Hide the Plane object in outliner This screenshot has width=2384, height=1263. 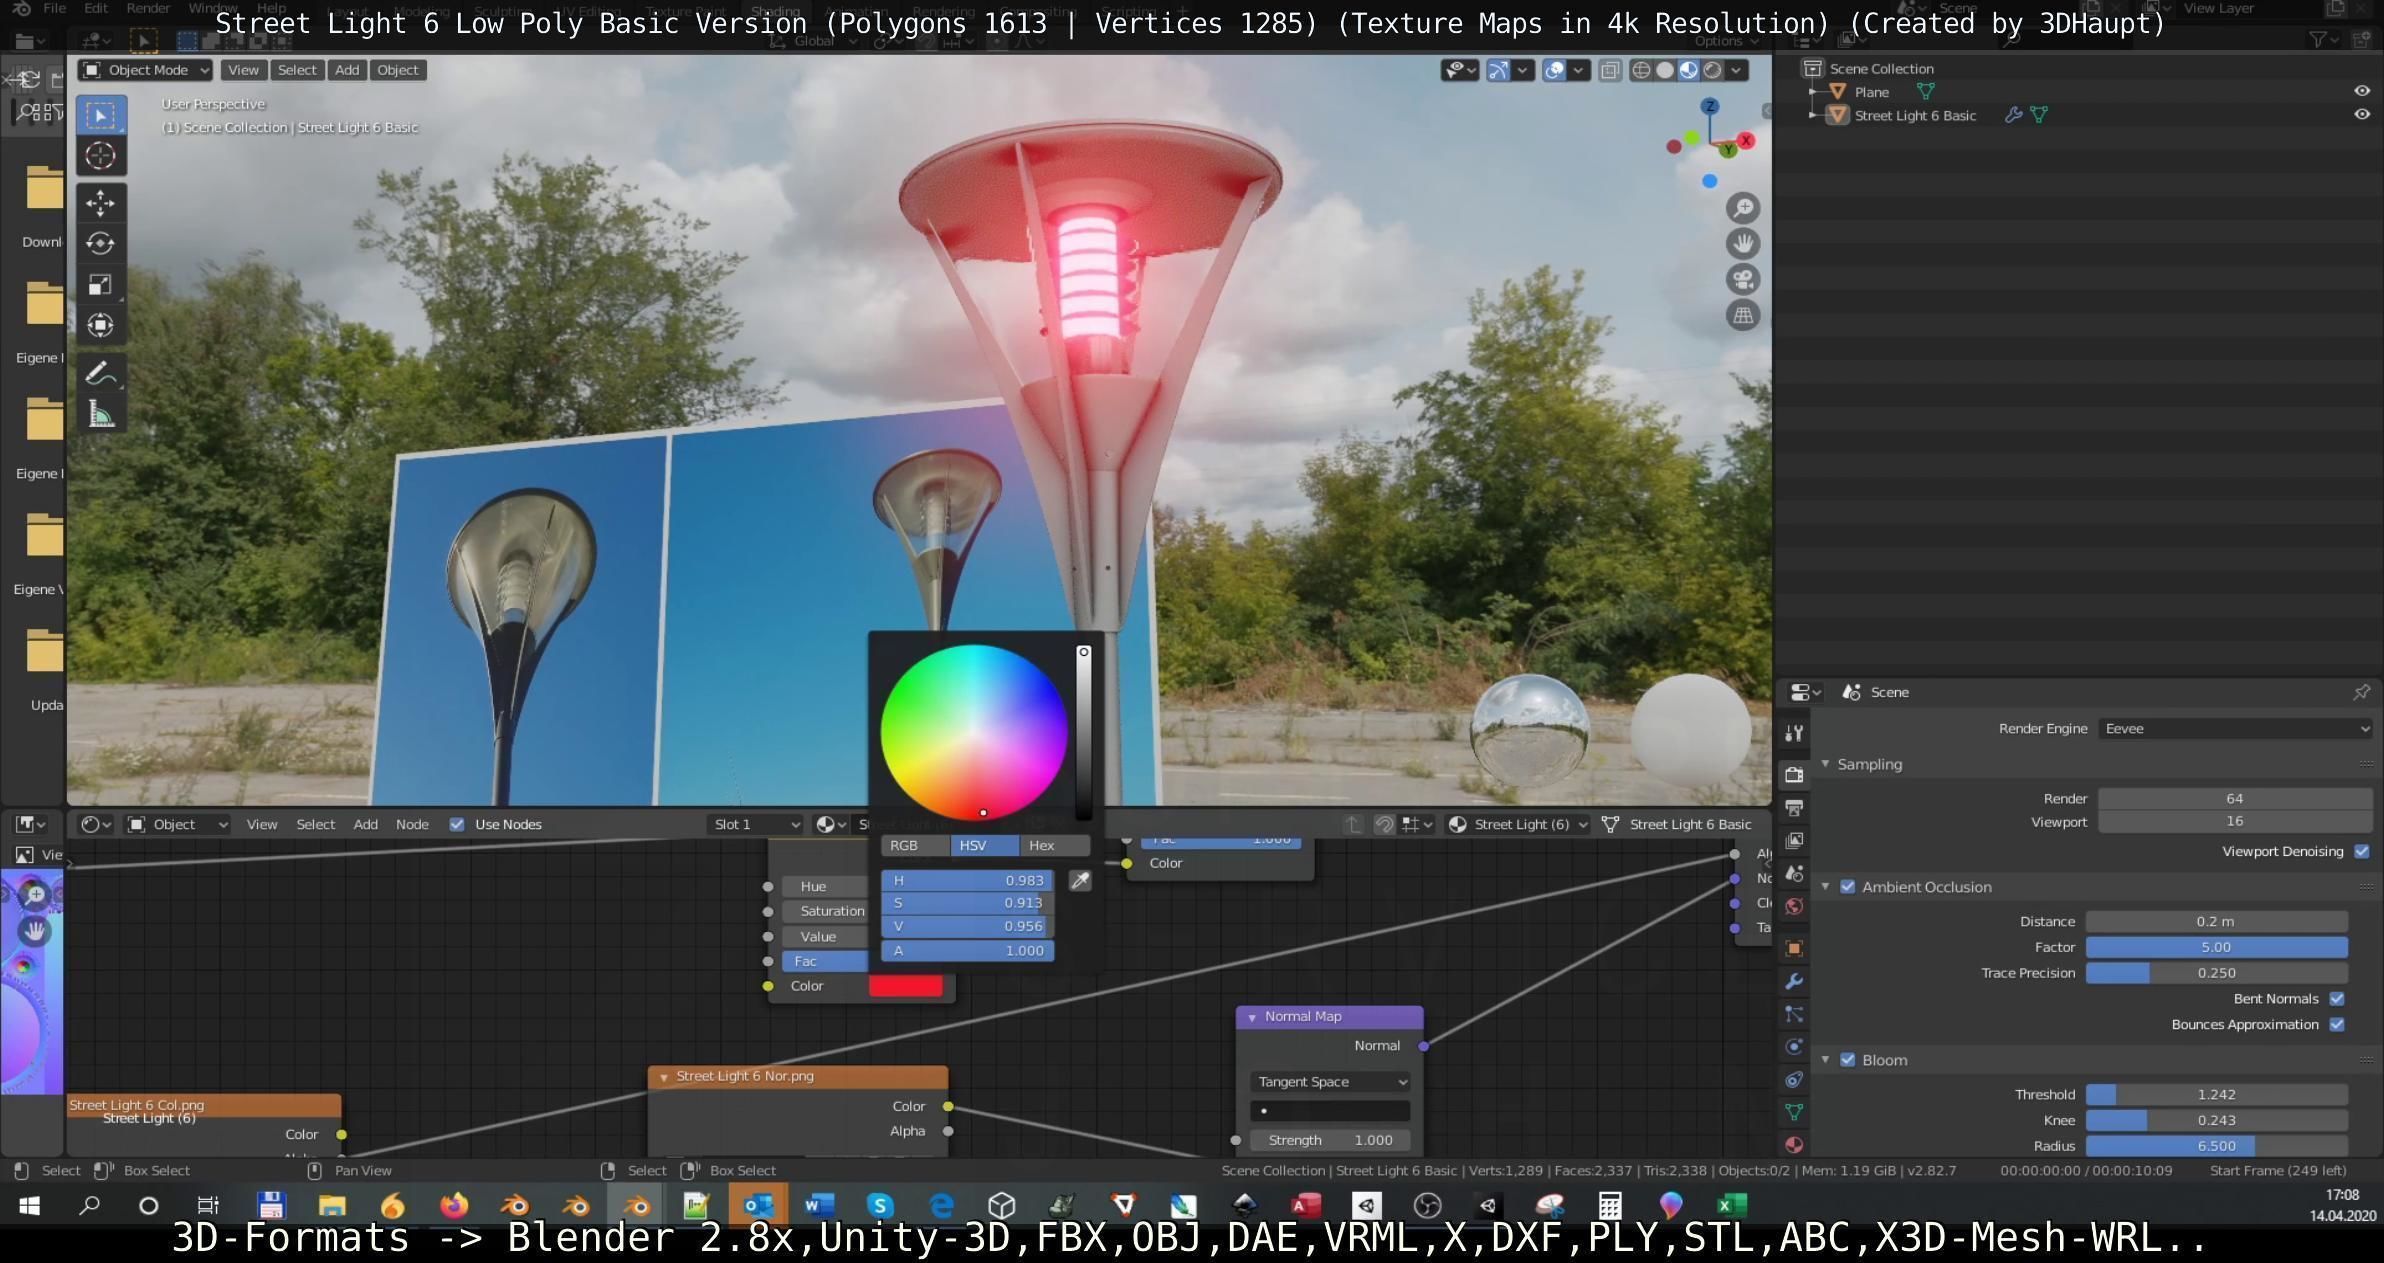(2362, 91)
